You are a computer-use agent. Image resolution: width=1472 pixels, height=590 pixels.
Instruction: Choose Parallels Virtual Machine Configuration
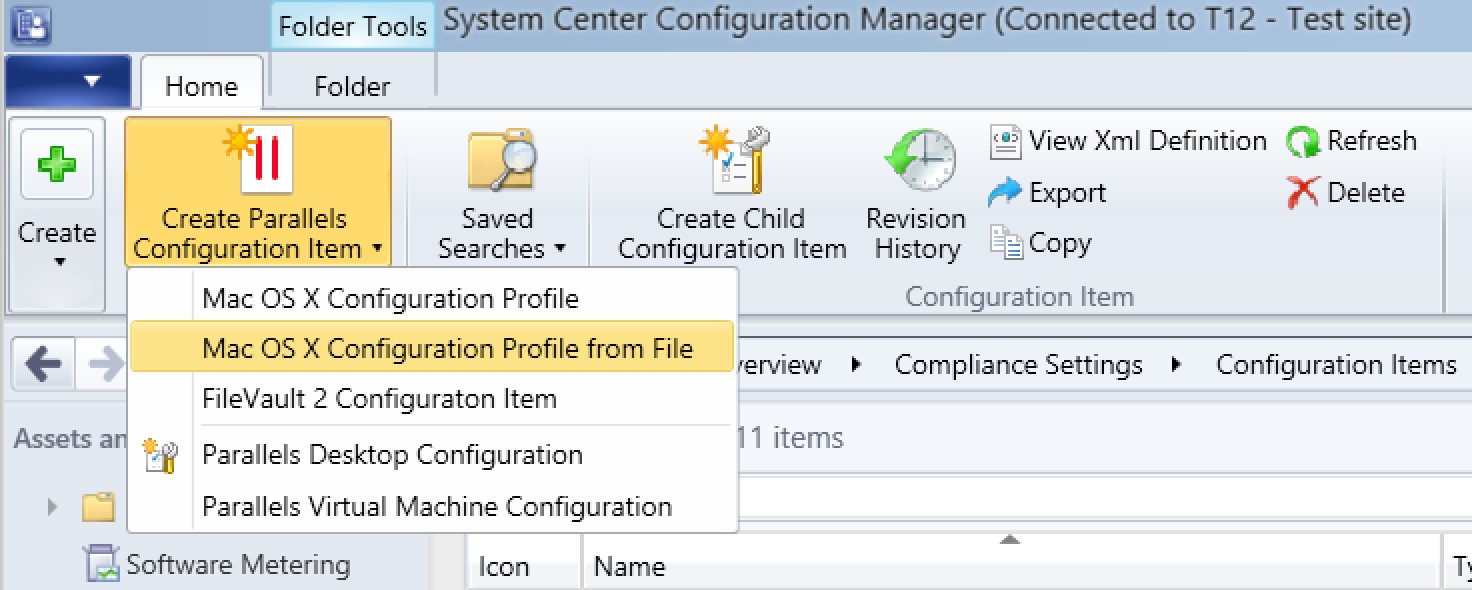click(432, 506)
